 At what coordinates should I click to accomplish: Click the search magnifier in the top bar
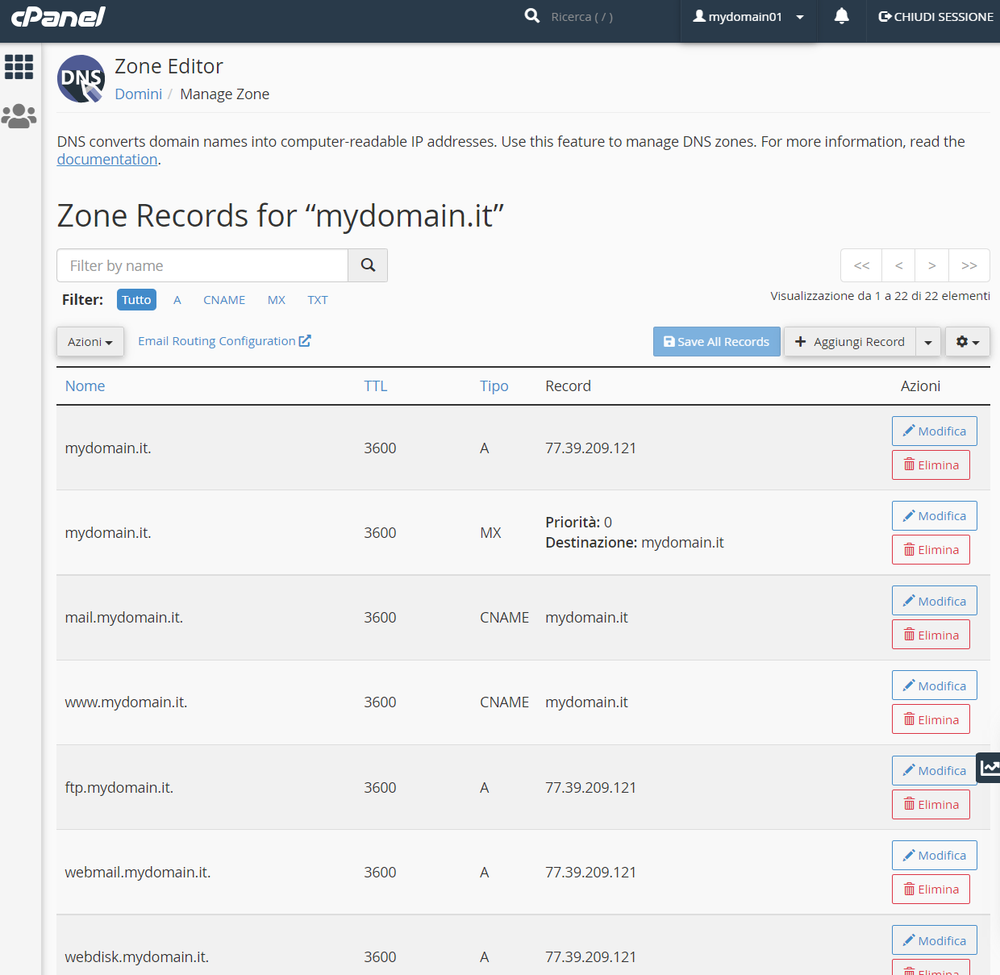pos(532,16)
